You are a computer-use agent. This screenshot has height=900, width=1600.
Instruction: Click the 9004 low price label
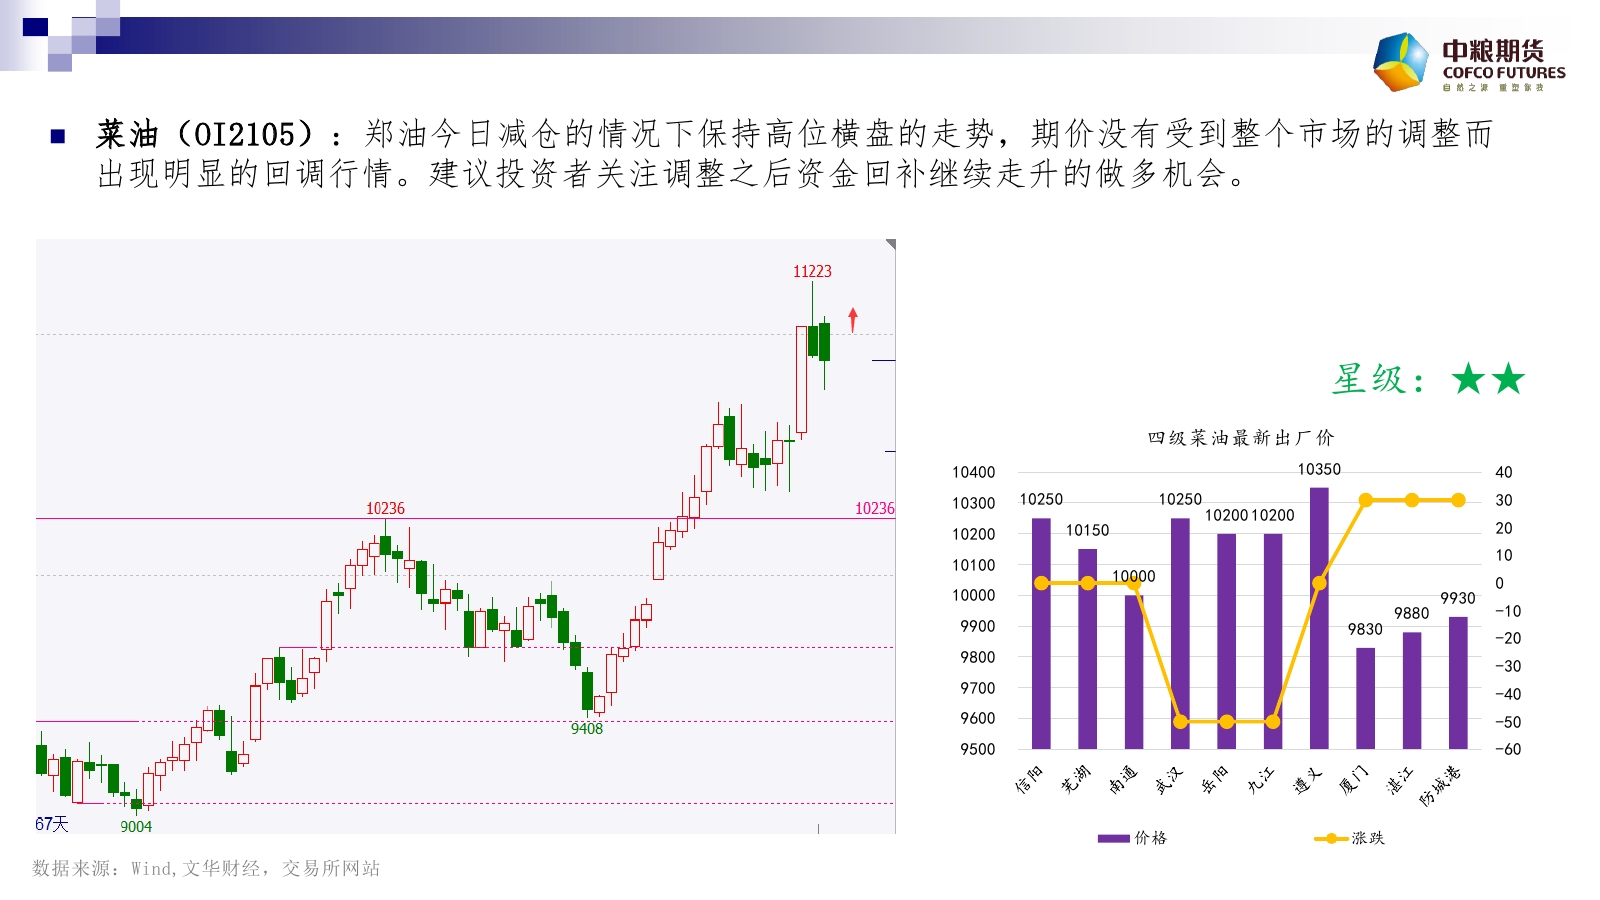[x=136, y=826]
